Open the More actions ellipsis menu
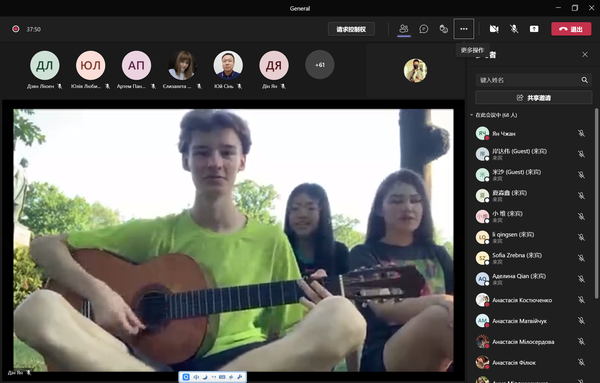This screenshot has height=383, width=600. [x=464, y=29]
